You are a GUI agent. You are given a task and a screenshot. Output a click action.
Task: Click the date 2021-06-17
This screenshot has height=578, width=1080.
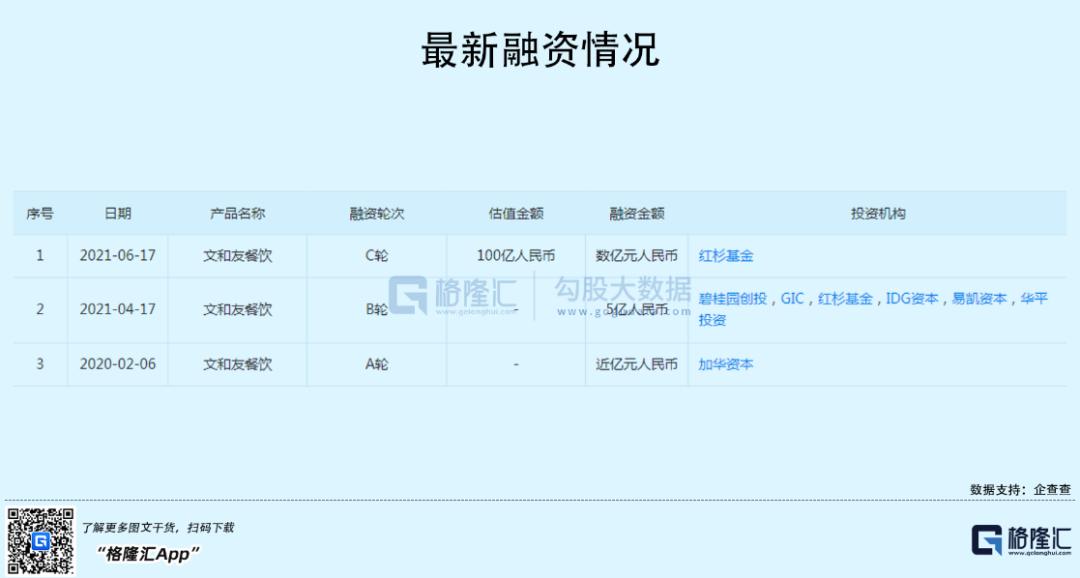click(x=118, y=256)
